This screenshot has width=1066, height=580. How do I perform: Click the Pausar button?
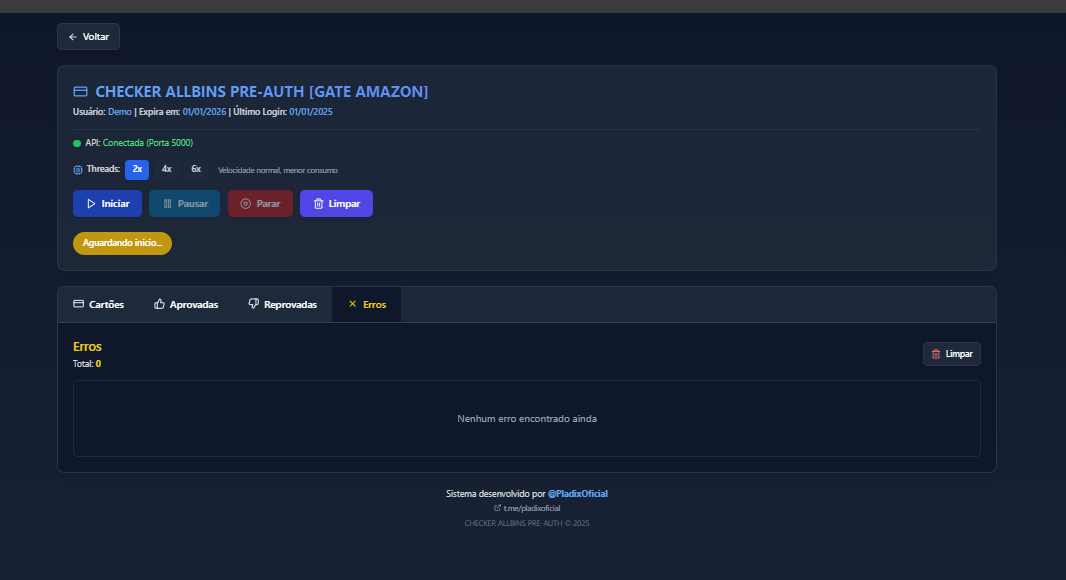pos(184,203)
